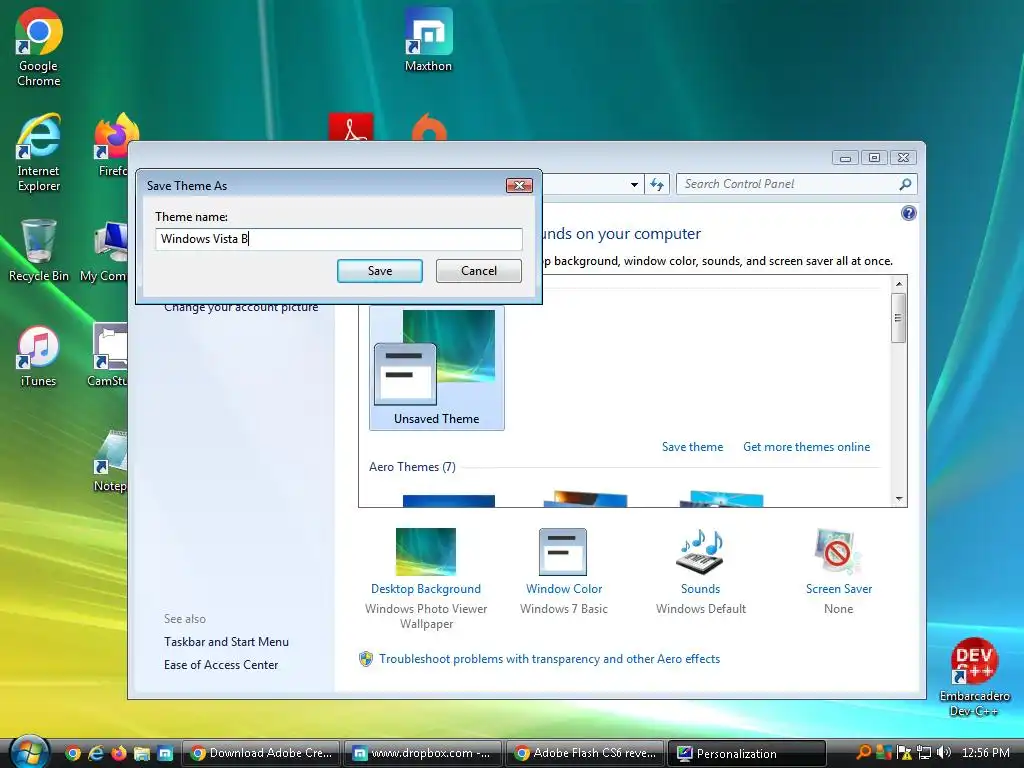Open the Maxthon desktop shortcut
This screenshot has height=768, width=1024.
point(428,40)
